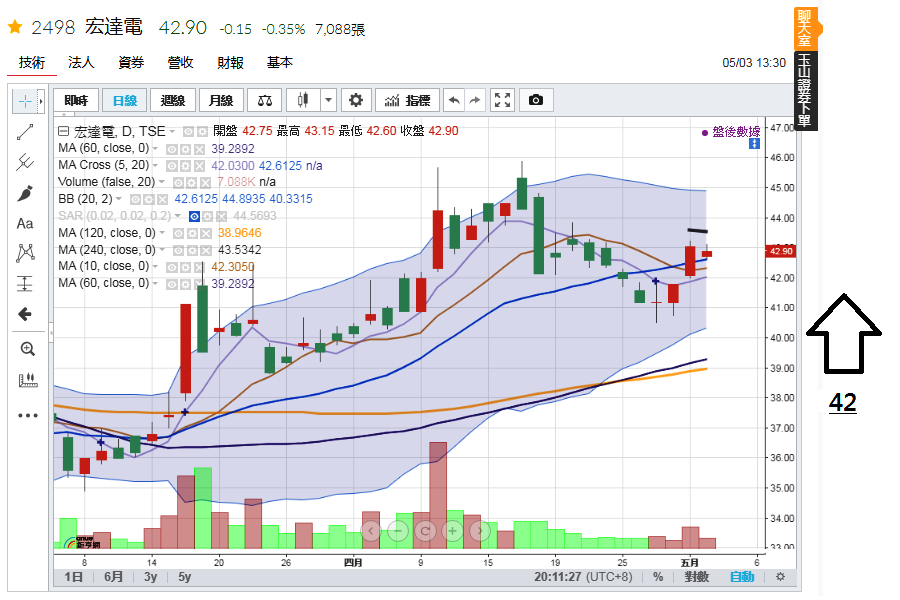Open the 營收 tab
The width and height of the screenshot is (900, 600).
pos(180,62)
